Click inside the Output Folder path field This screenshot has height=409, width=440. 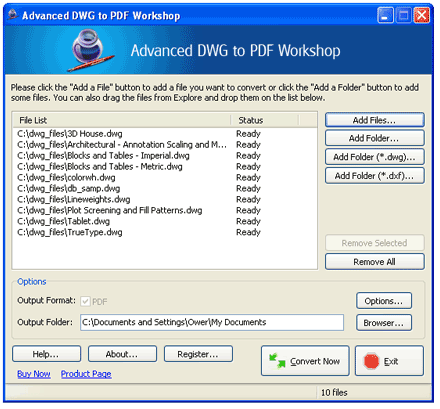point(212,322)
